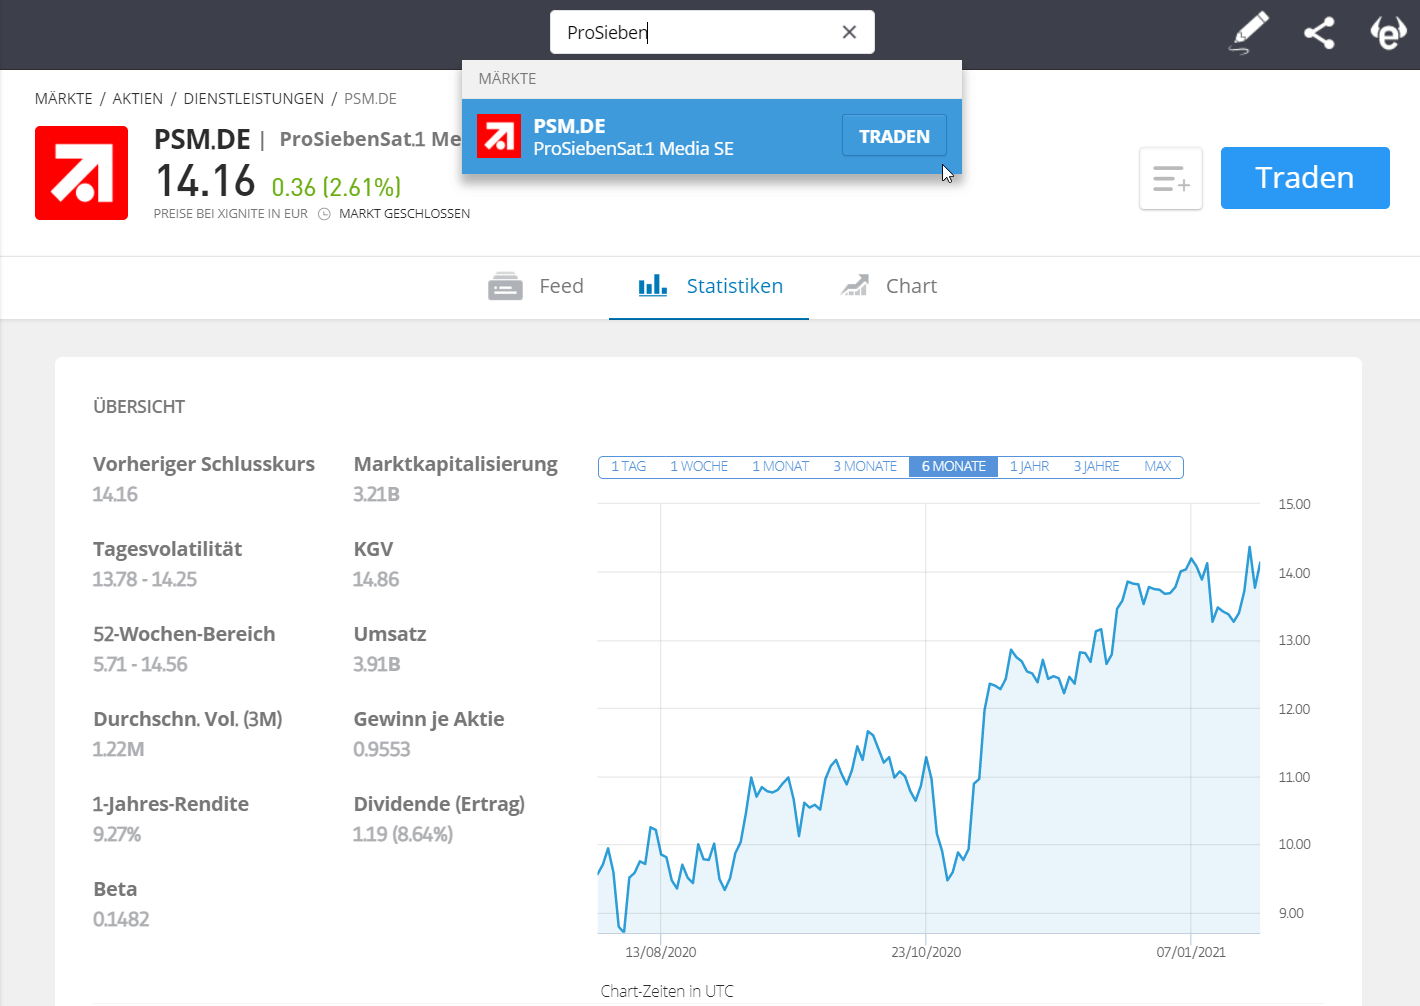Click the Gewinn je Aktie value 0.9553
The image size is (1420, 1006).
tap(382, 749)
